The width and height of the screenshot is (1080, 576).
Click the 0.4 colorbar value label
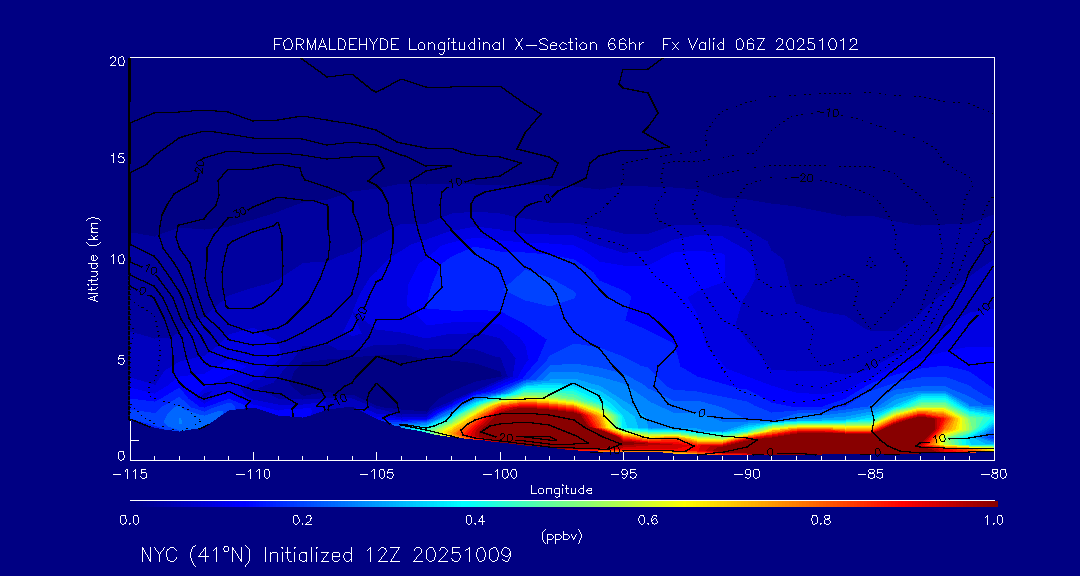pyautogui.click(x=475, y=520)
